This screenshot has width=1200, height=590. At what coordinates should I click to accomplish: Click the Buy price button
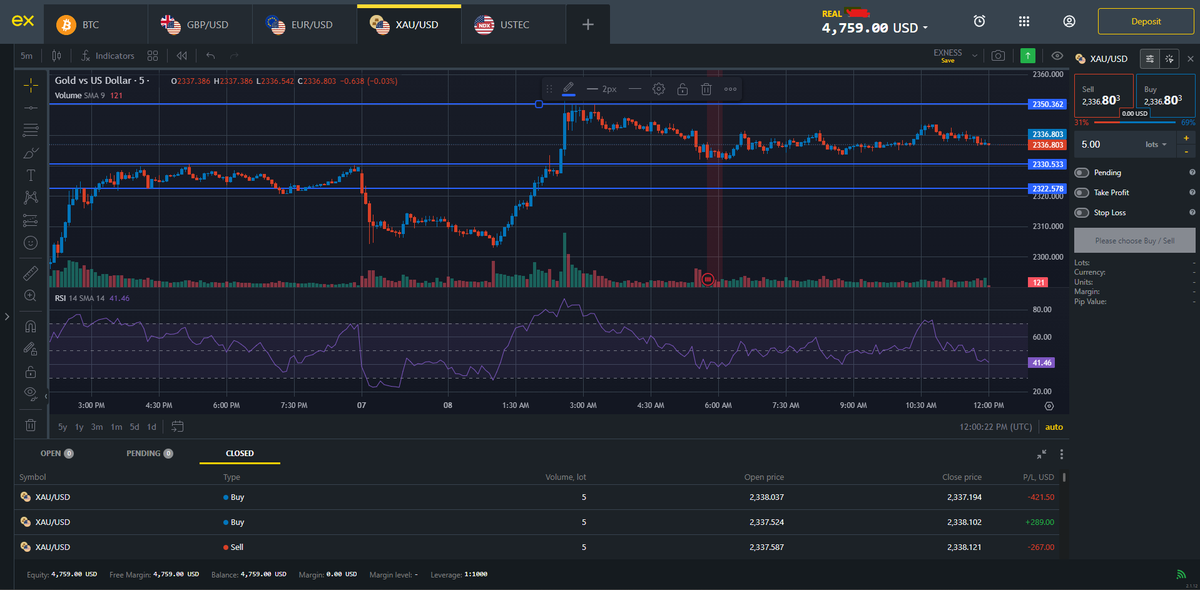coord(1166,95)
